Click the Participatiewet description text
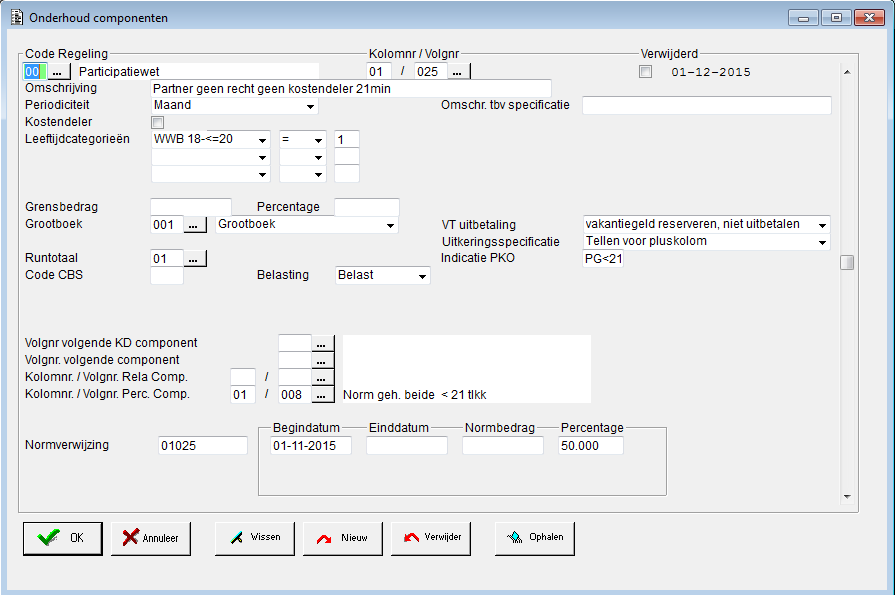895x595 pixels. 119,72
